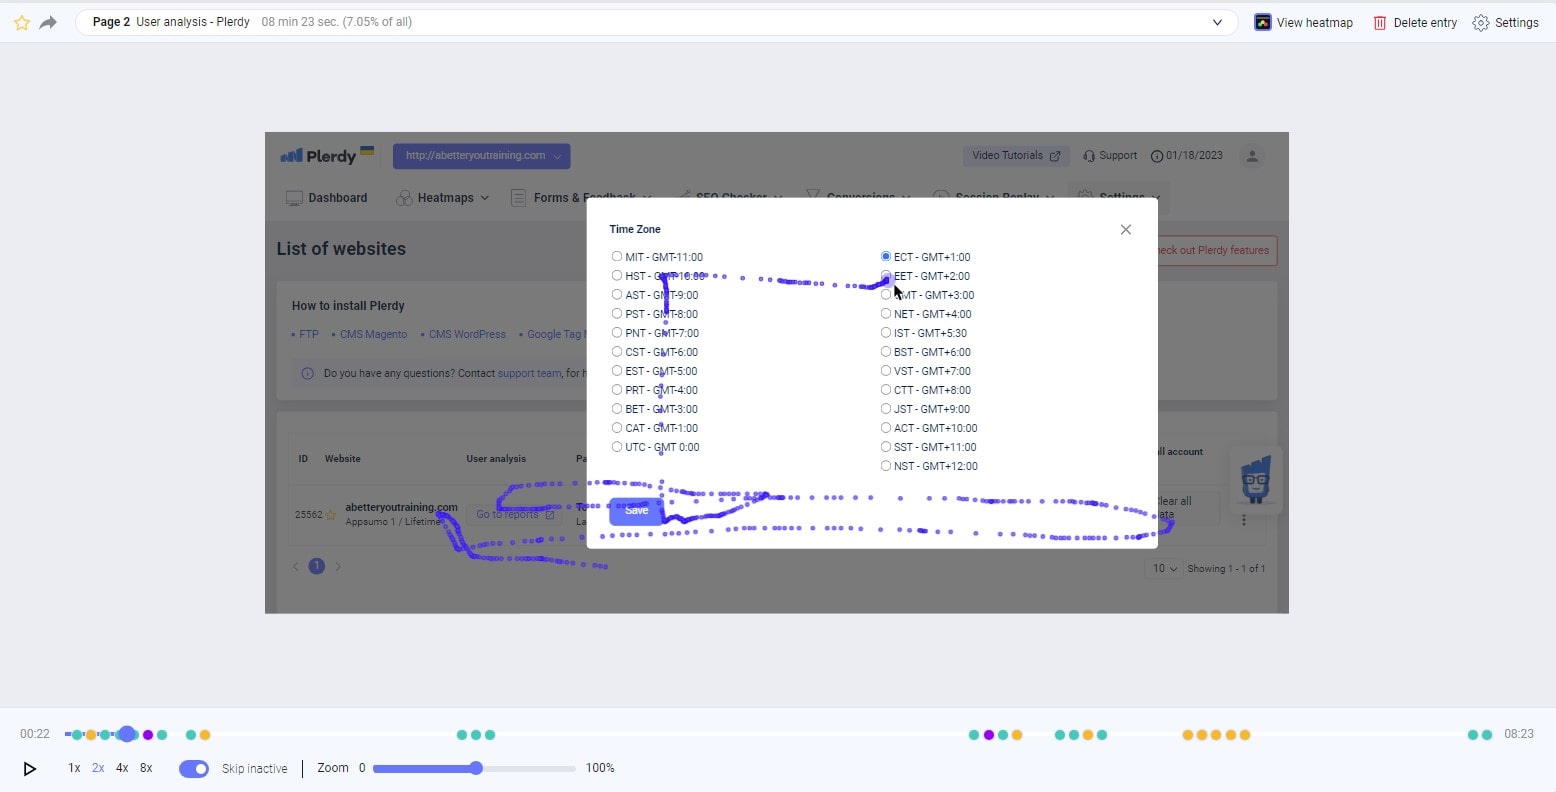Set playback speed to 4x

coord(122,768)
